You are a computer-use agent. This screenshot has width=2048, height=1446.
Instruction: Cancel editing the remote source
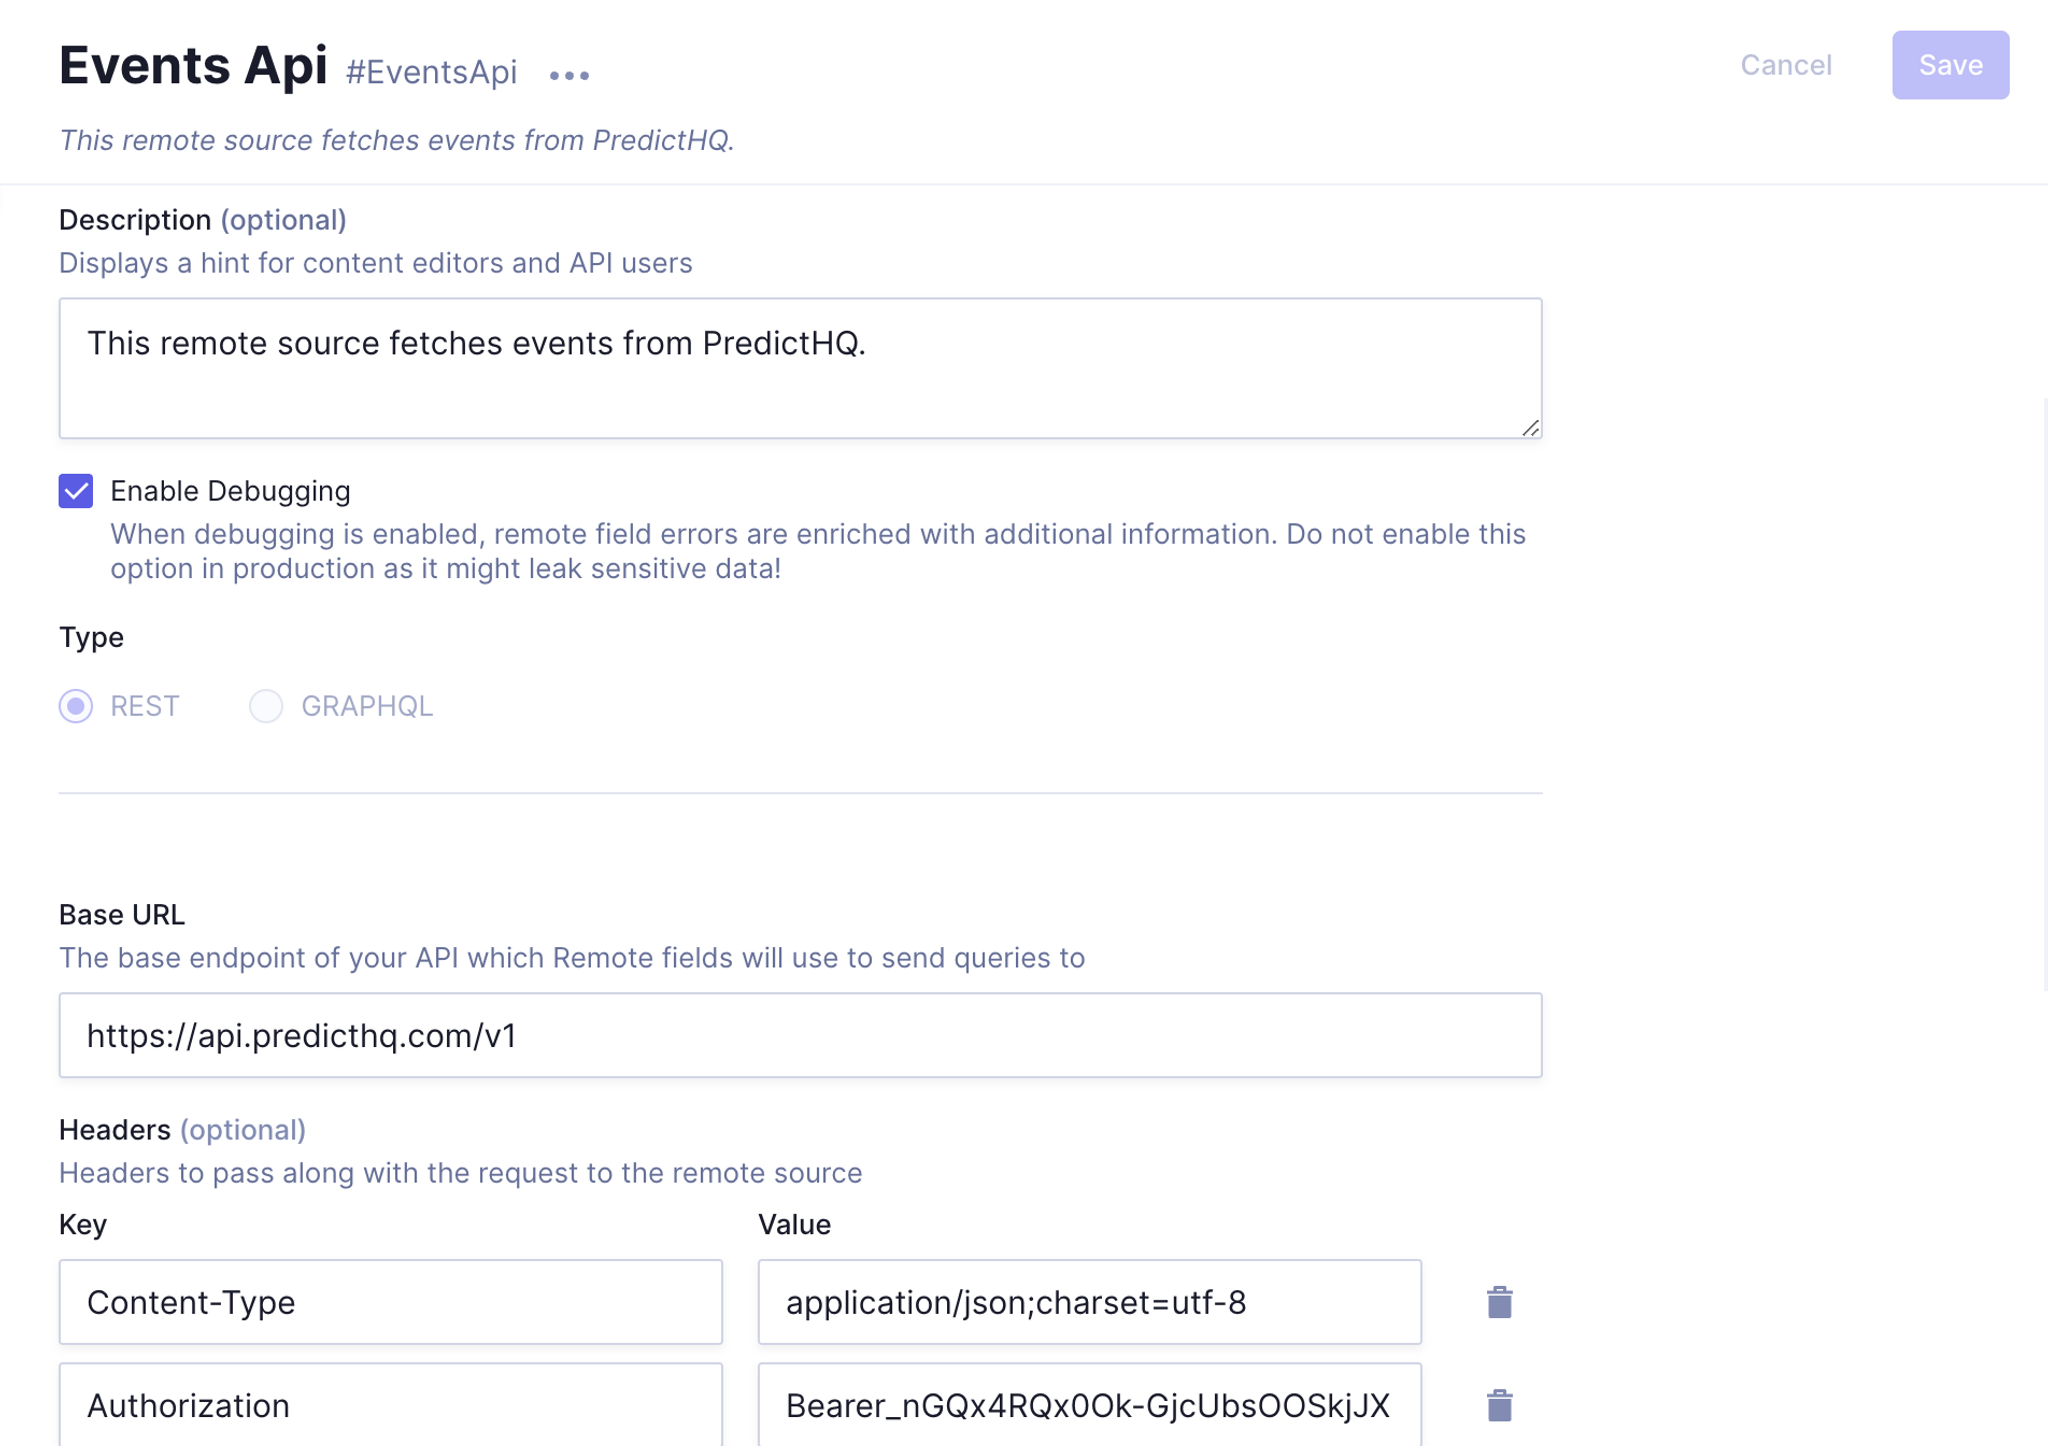(x=1786, y=65)
